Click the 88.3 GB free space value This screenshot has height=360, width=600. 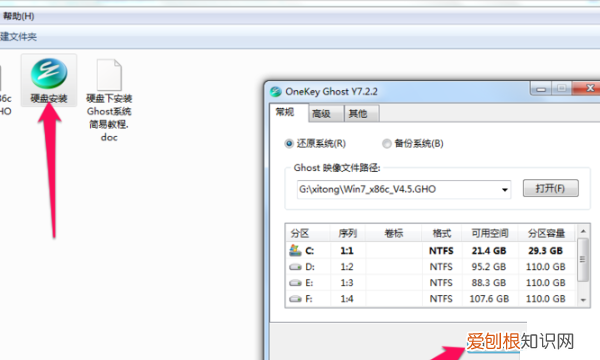(489, 283)
